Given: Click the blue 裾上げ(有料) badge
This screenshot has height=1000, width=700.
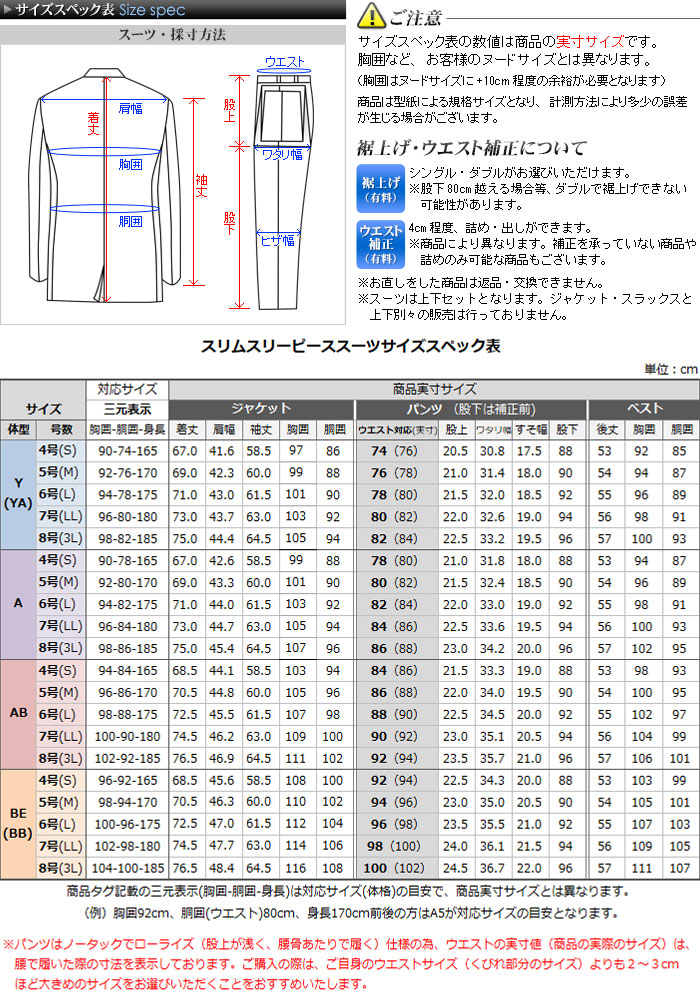Looking at the screenshot, I should (379, 185).
